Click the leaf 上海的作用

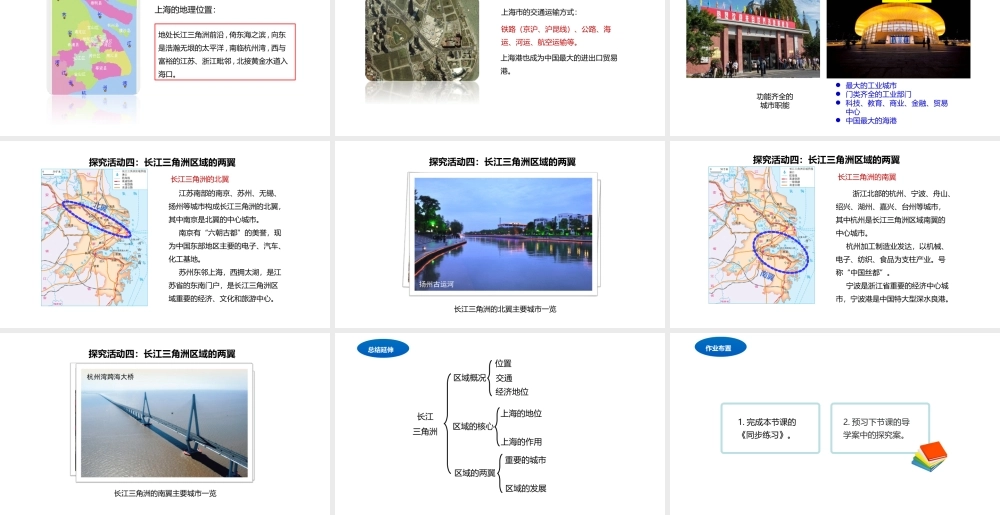tap(521, 442)
